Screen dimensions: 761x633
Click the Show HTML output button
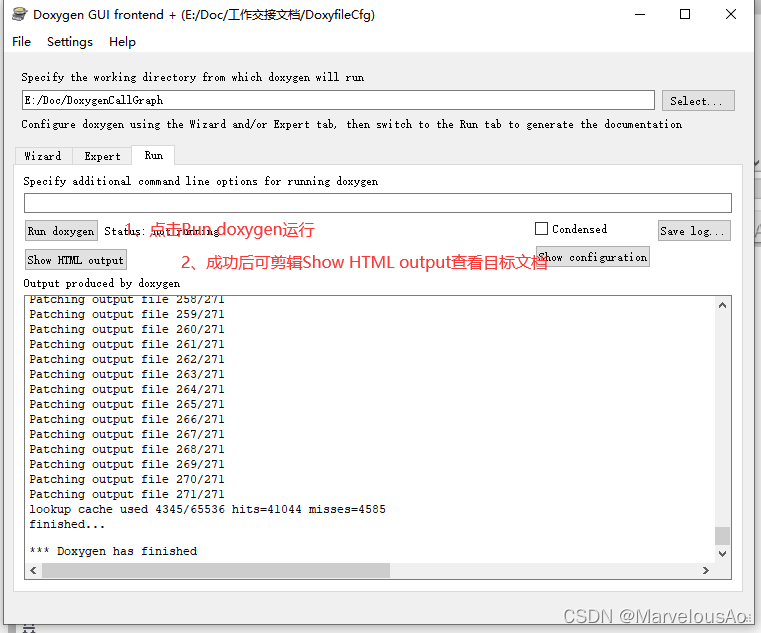point(76,260)
